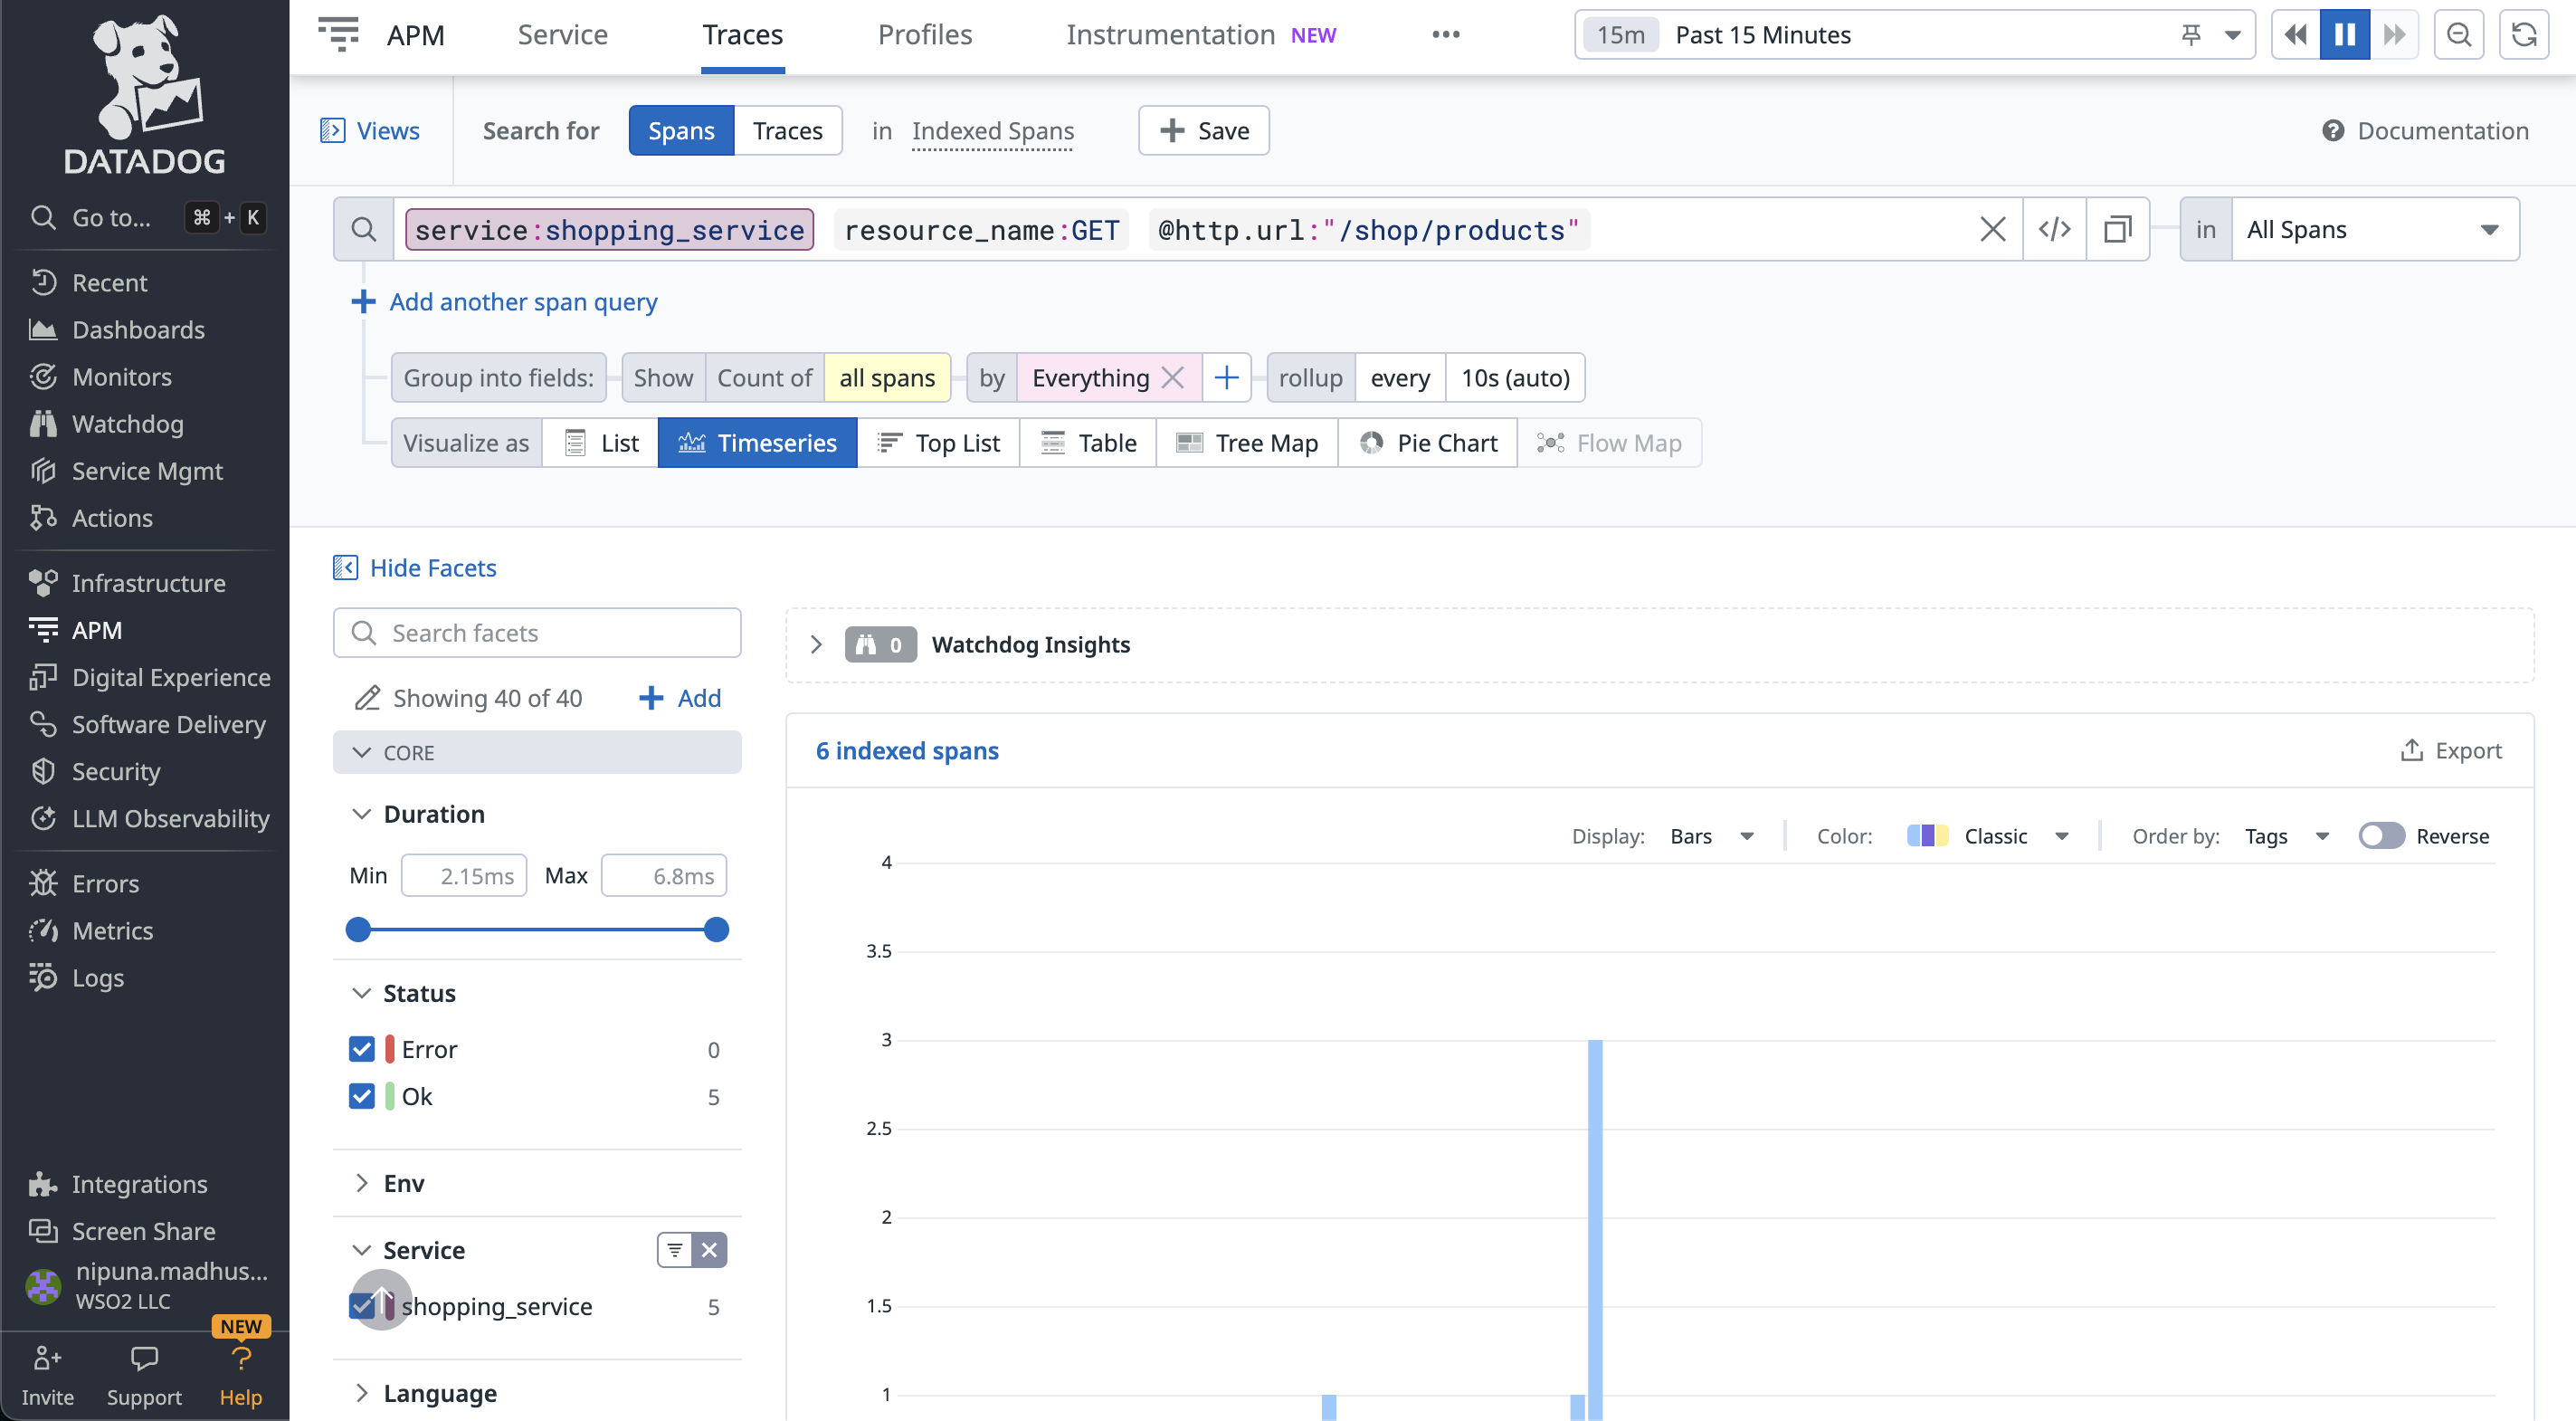Open the more tabs ellipsis menu
Viewport: 2576px width, 1421px height.
click(x=1445, y=35)
